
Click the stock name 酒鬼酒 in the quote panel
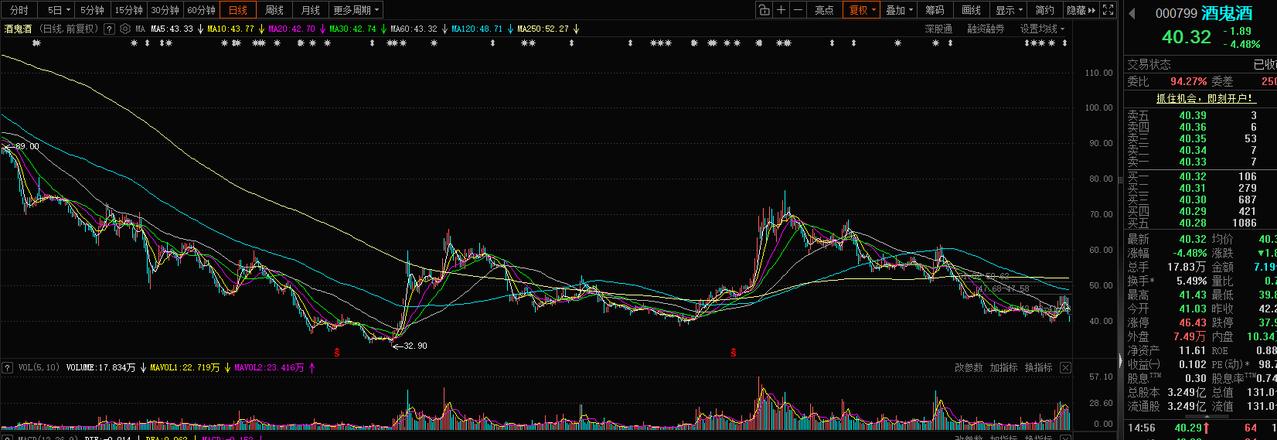click(x=1228, y=13)
